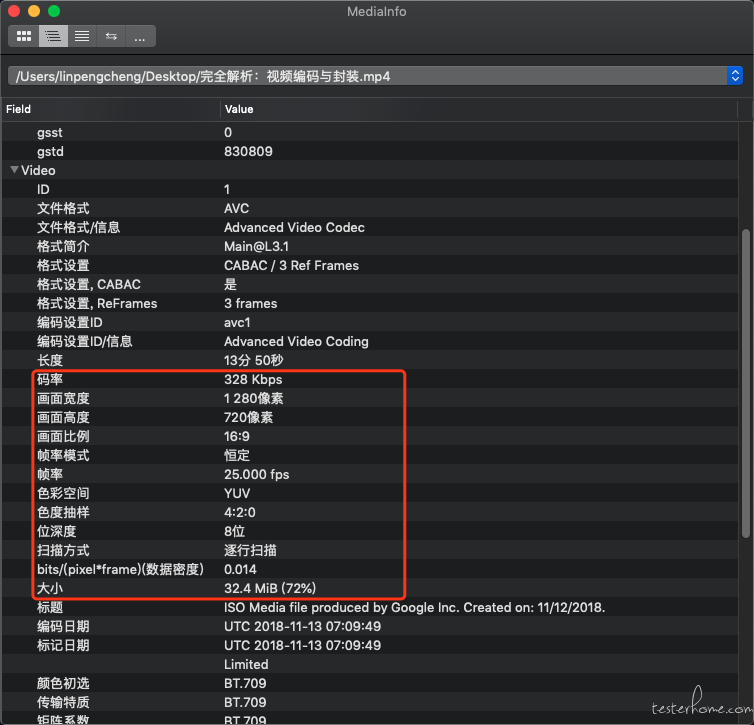Select the 编码日期 field
This screenshot has height=725, width=754.
pyautogui.click(x=63, y=626)
